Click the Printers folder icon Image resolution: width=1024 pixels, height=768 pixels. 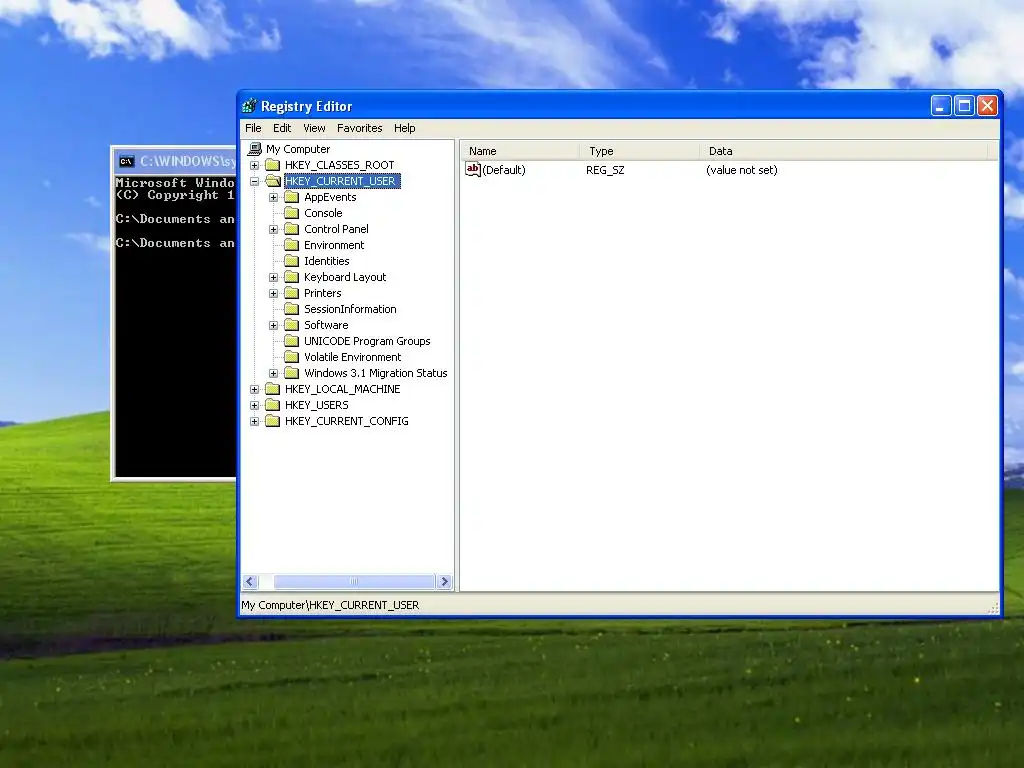click(292, 293)
